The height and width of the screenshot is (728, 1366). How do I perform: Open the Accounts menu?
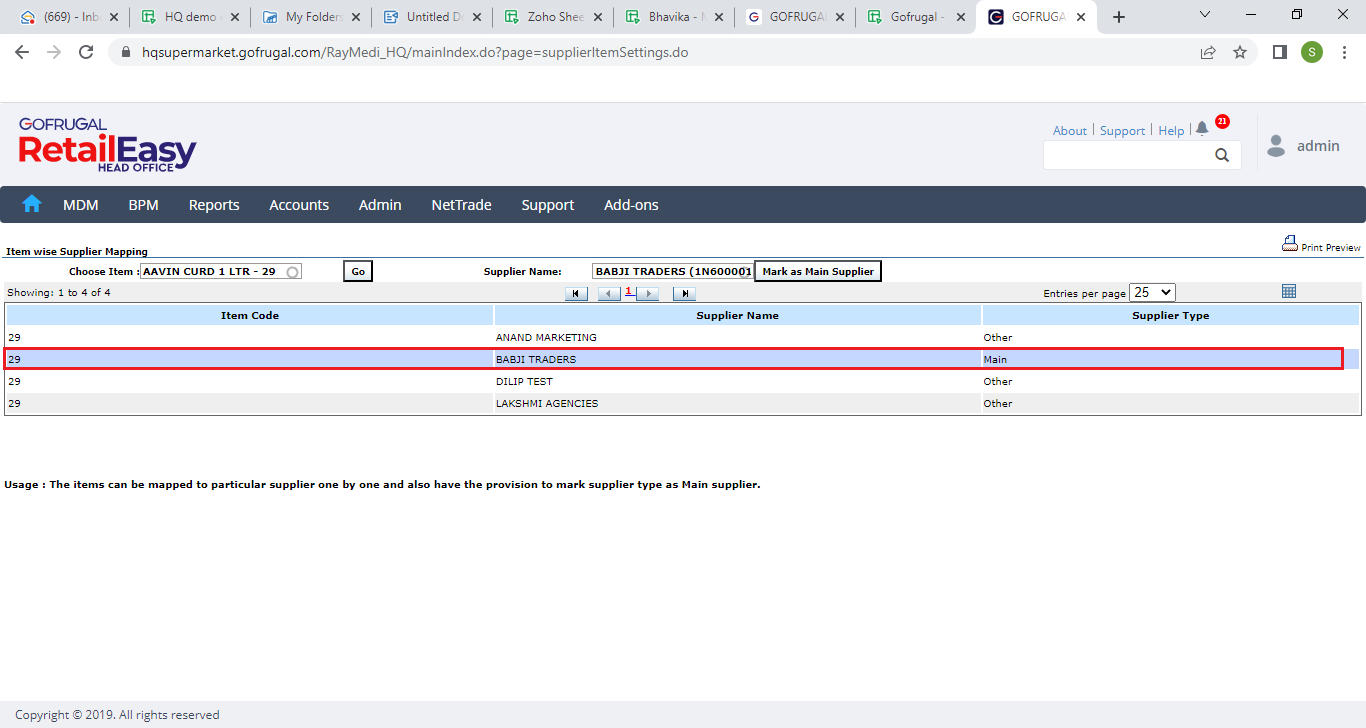[x=299, y=205]
